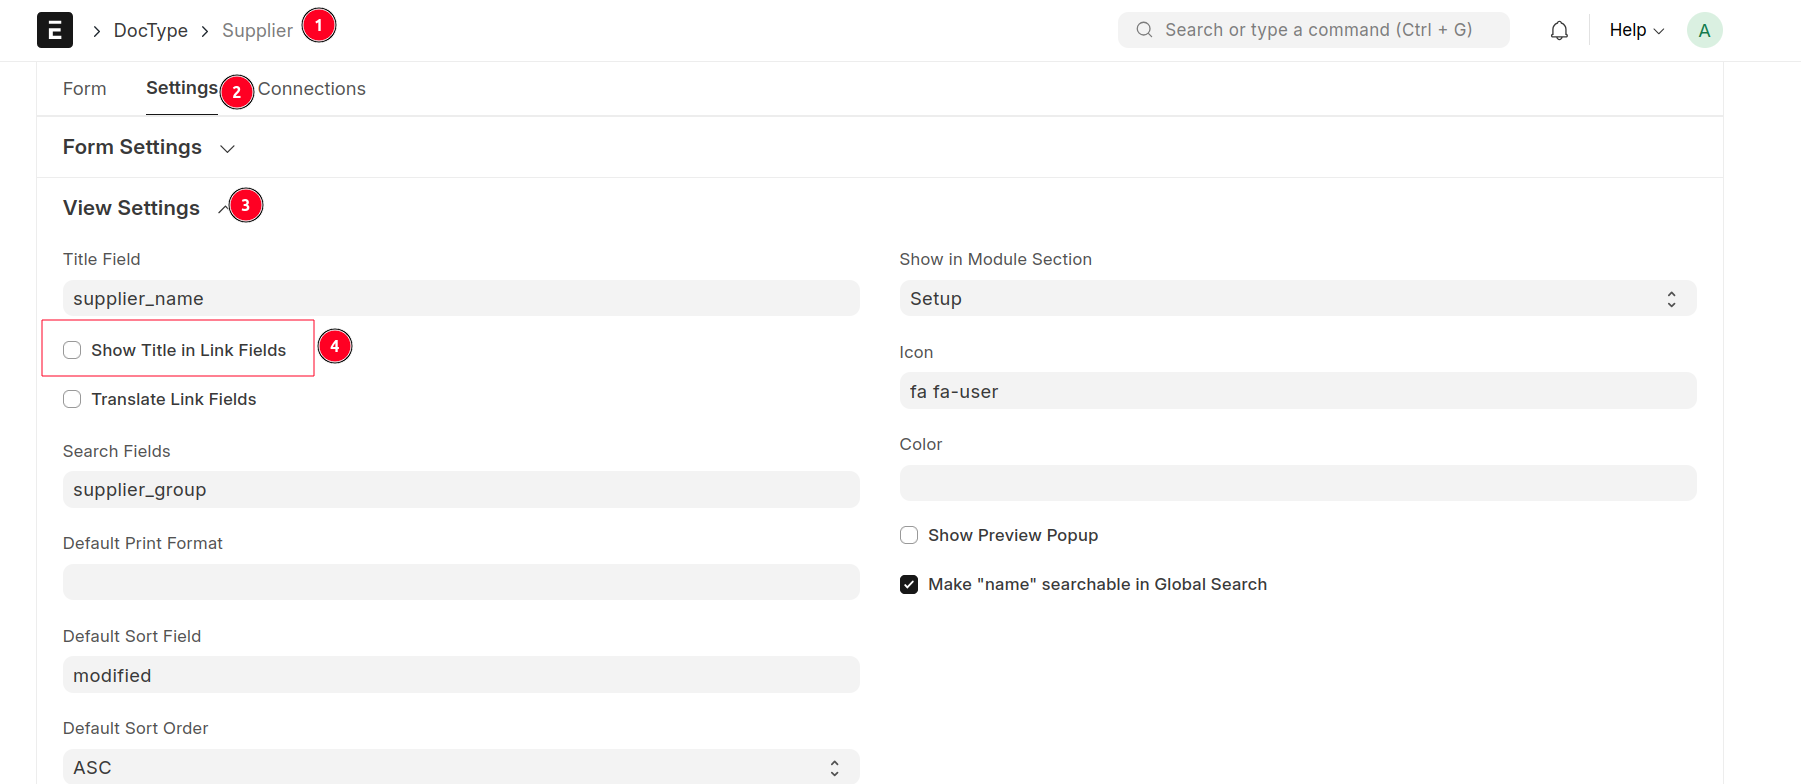
Task: Click the Color picker field
Action: 1297,483
